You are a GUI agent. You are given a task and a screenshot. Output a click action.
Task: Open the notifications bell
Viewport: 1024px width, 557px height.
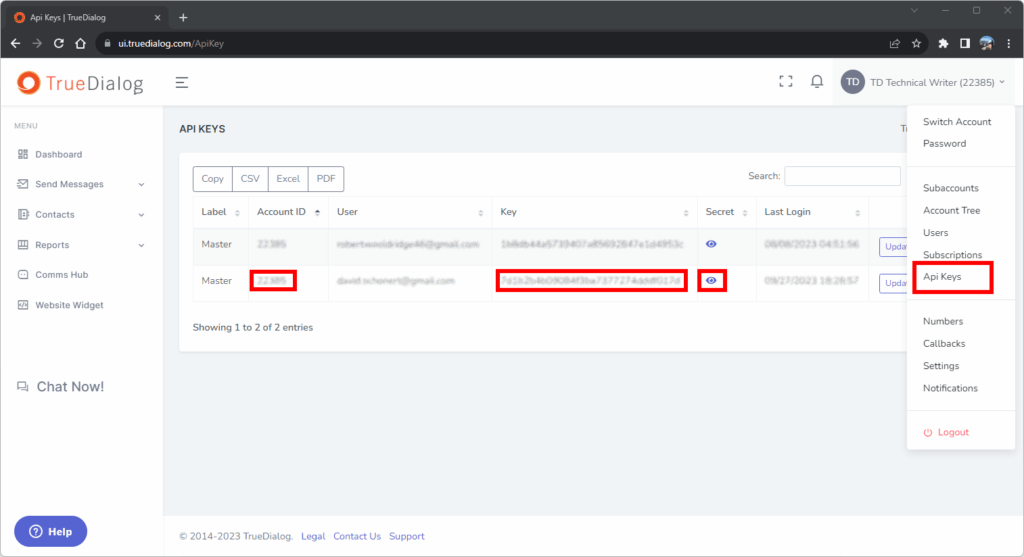(x=816, y=82)
